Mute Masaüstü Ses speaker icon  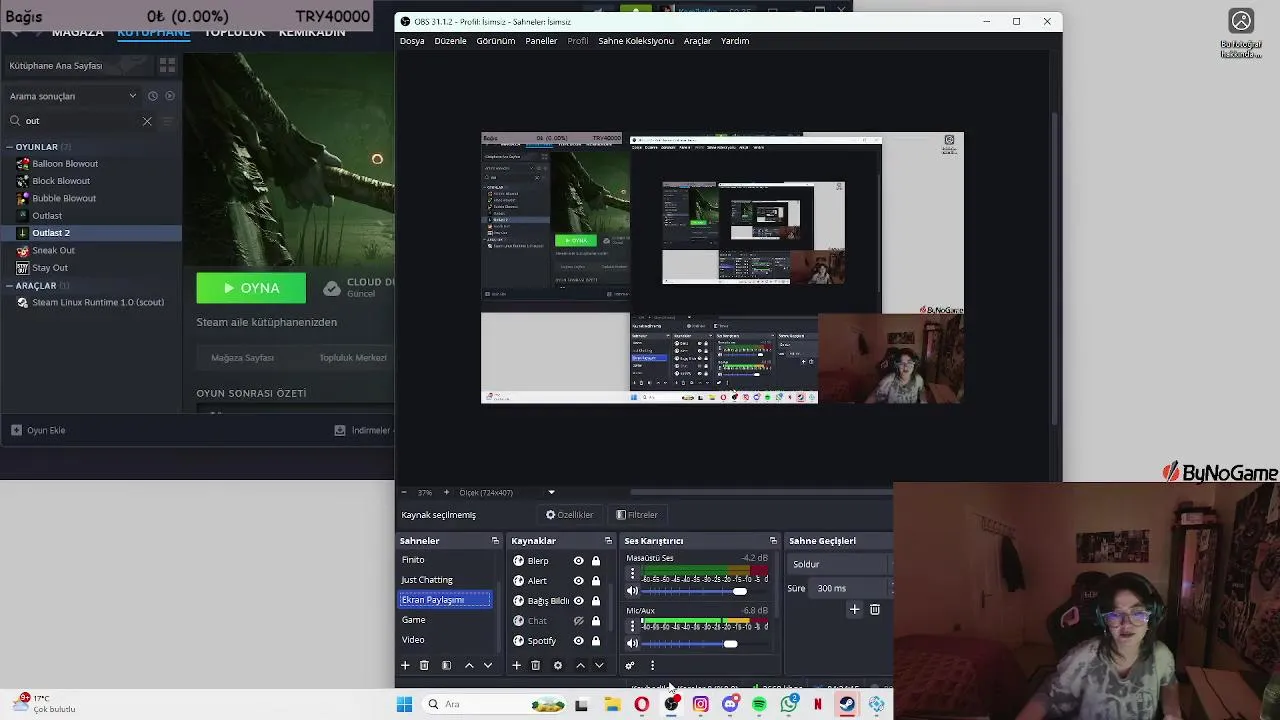pyautogui.click(x=632, y=591)
